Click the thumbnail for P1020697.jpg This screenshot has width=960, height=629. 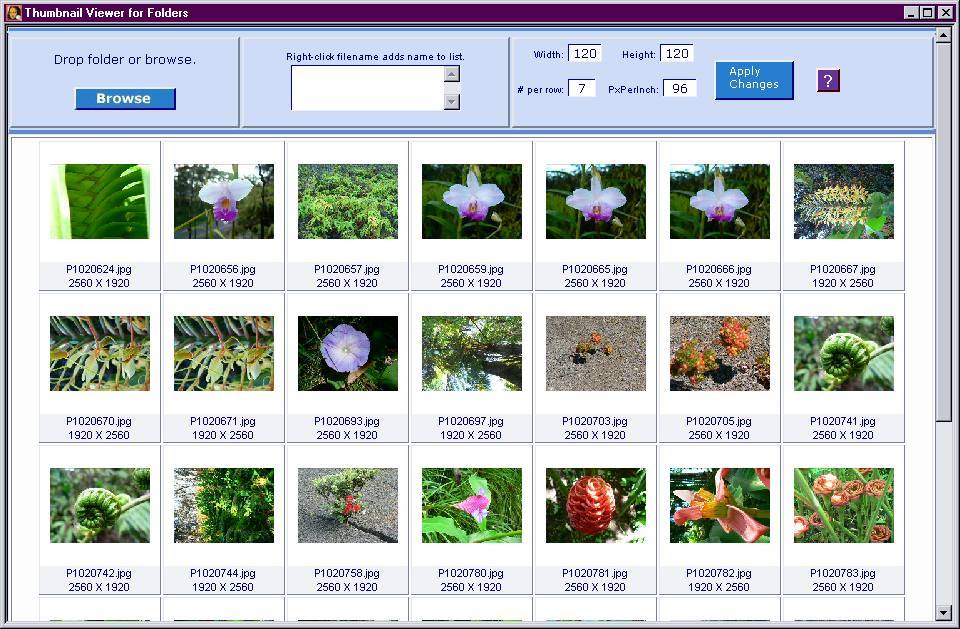click(472, 353)
